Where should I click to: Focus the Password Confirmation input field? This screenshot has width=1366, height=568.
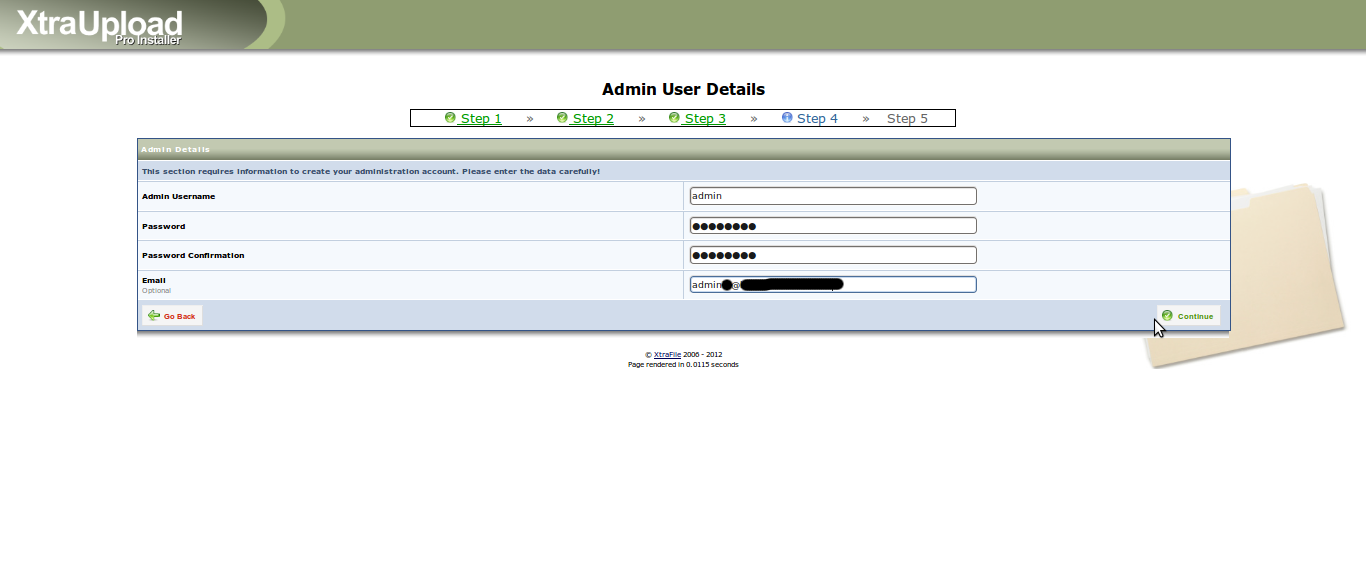click(833, 255)
